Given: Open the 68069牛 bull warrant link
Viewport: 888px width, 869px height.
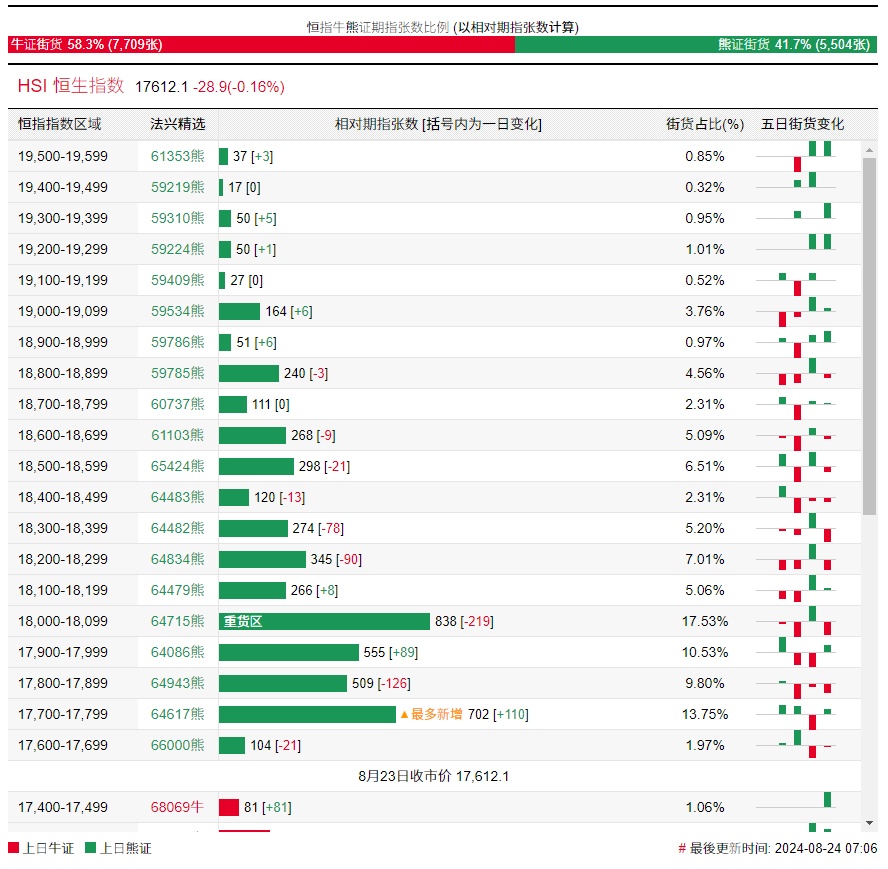Looking at the screenshot, I should [x=178, y=807].
